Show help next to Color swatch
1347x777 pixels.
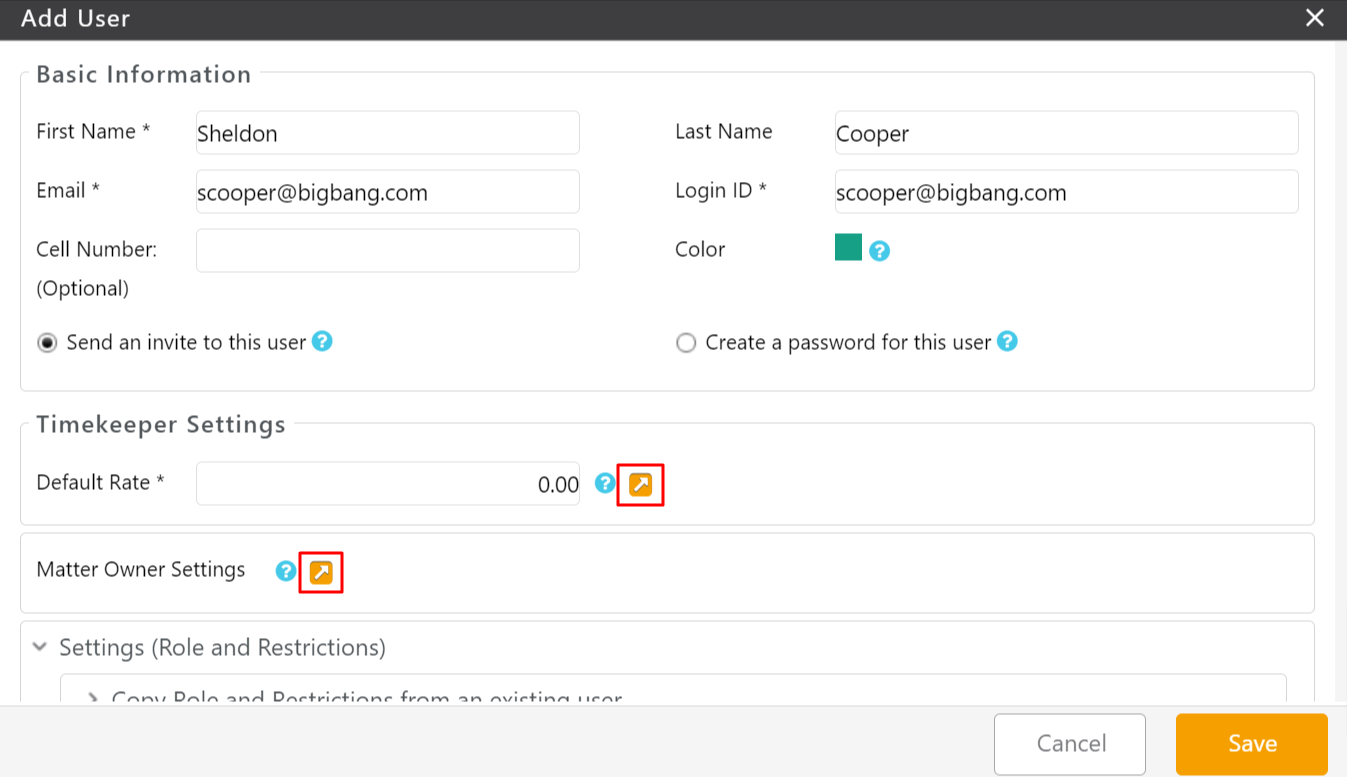pos(879,251)
